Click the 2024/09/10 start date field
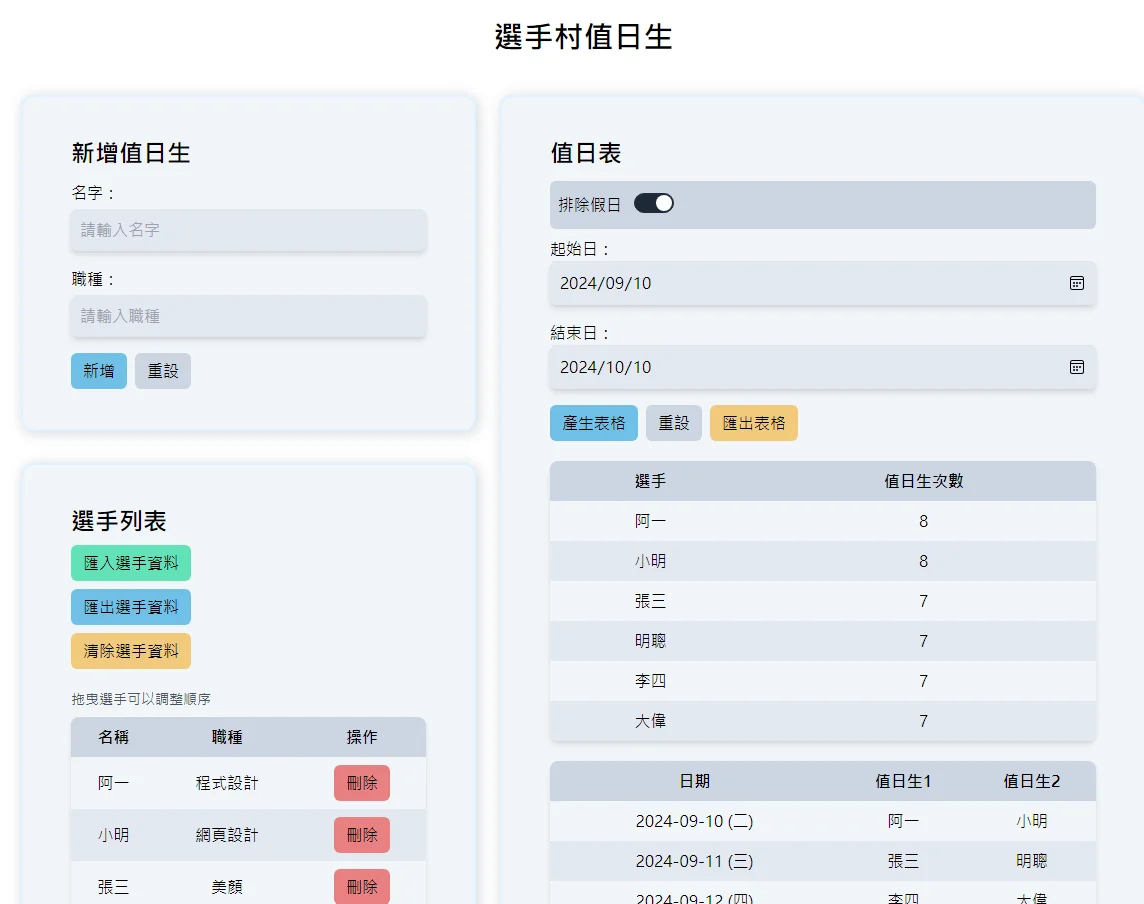This screenshot has width=1144, height=904. (x=822, y=283)
